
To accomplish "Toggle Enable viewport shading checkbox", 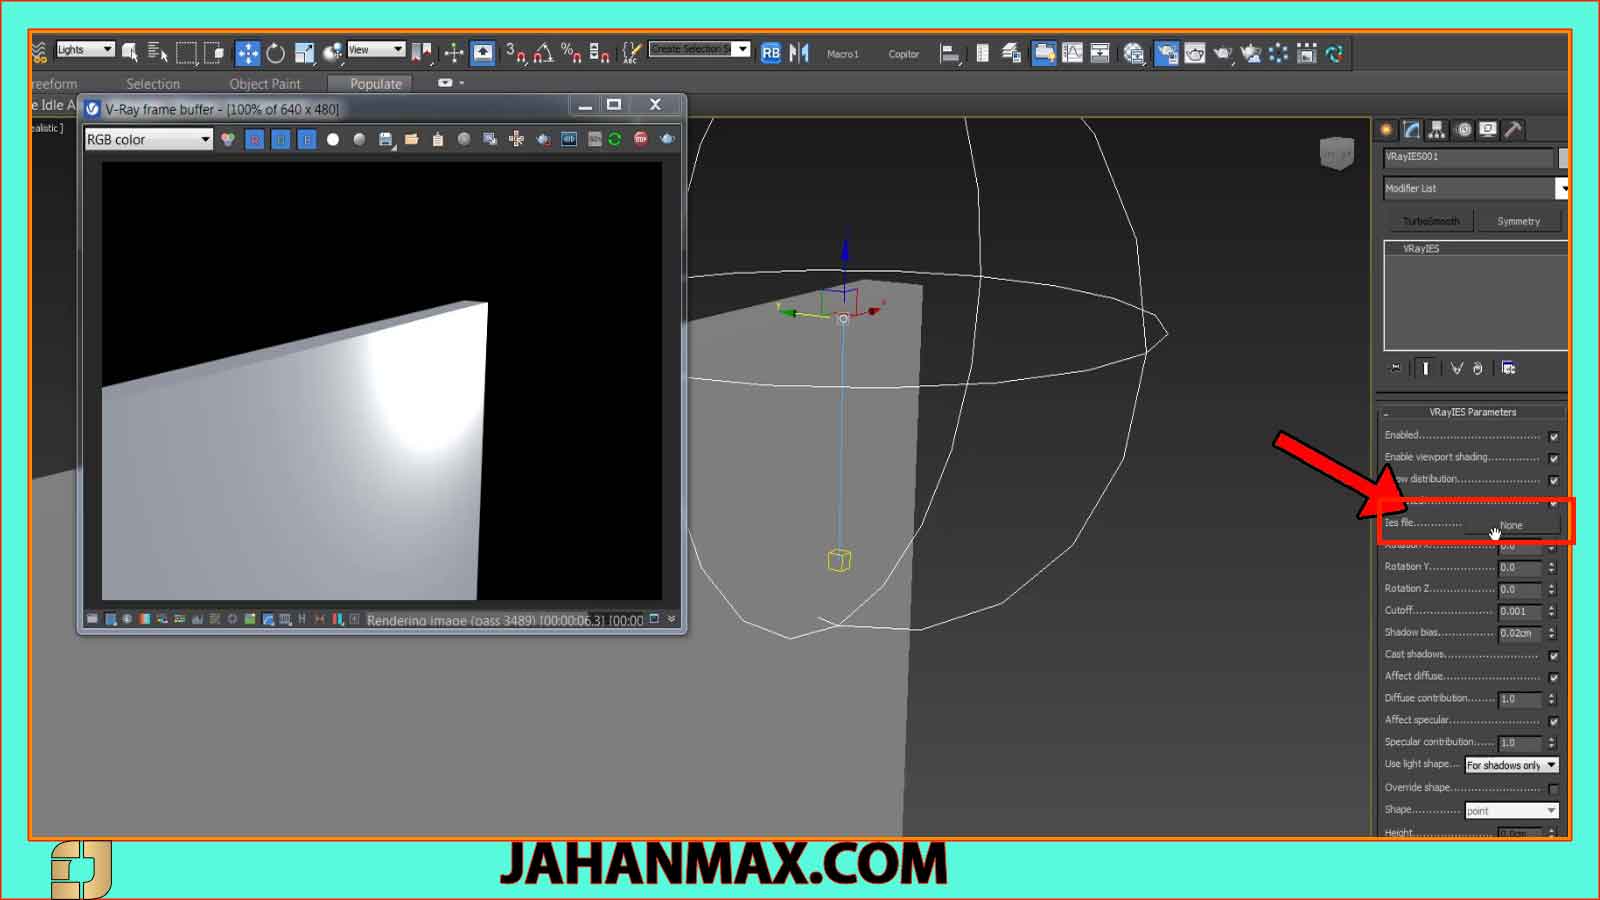I will tap(1553, 459).
